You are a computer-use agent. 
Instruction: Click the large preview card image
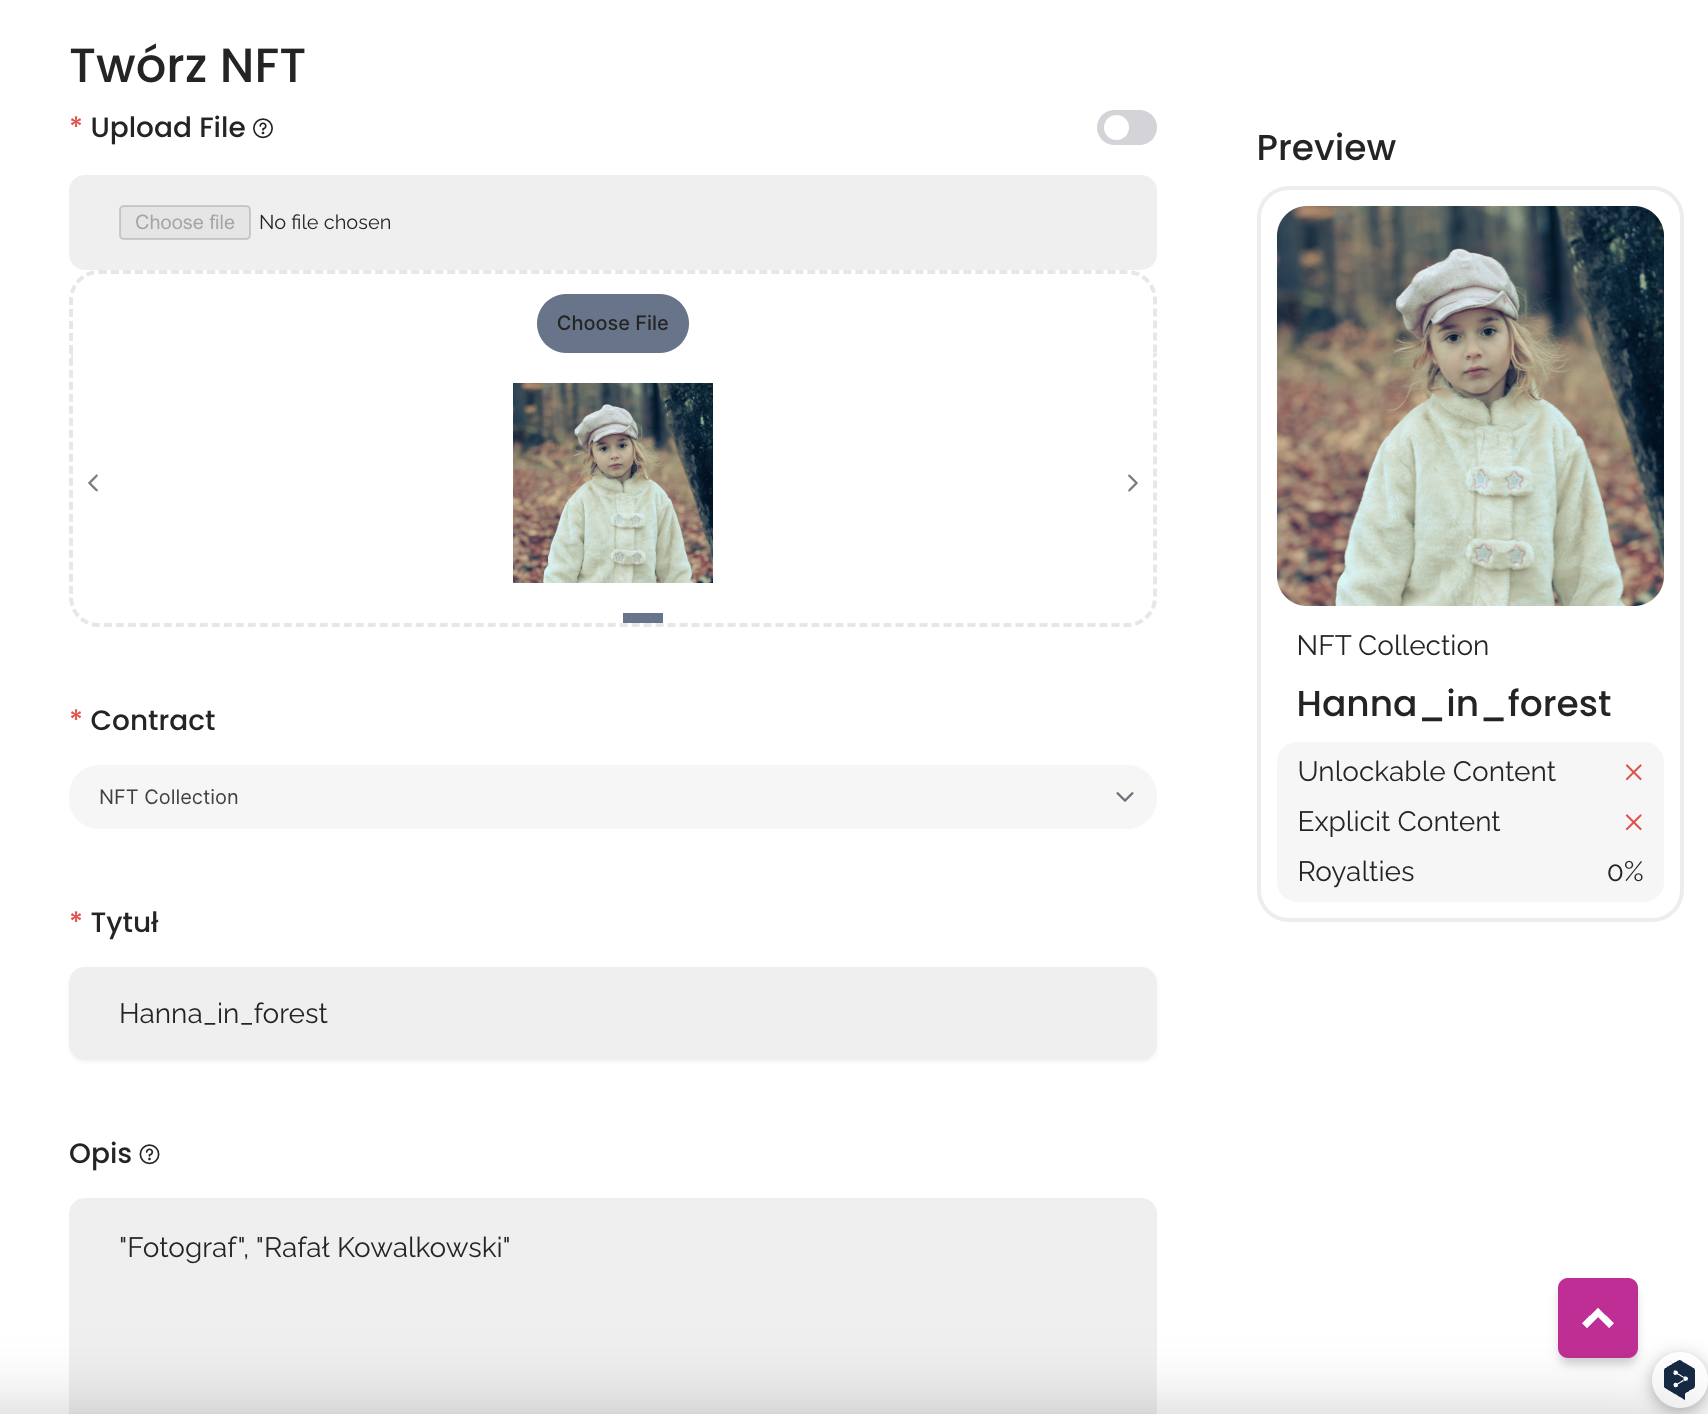[x=1470, y=406]
